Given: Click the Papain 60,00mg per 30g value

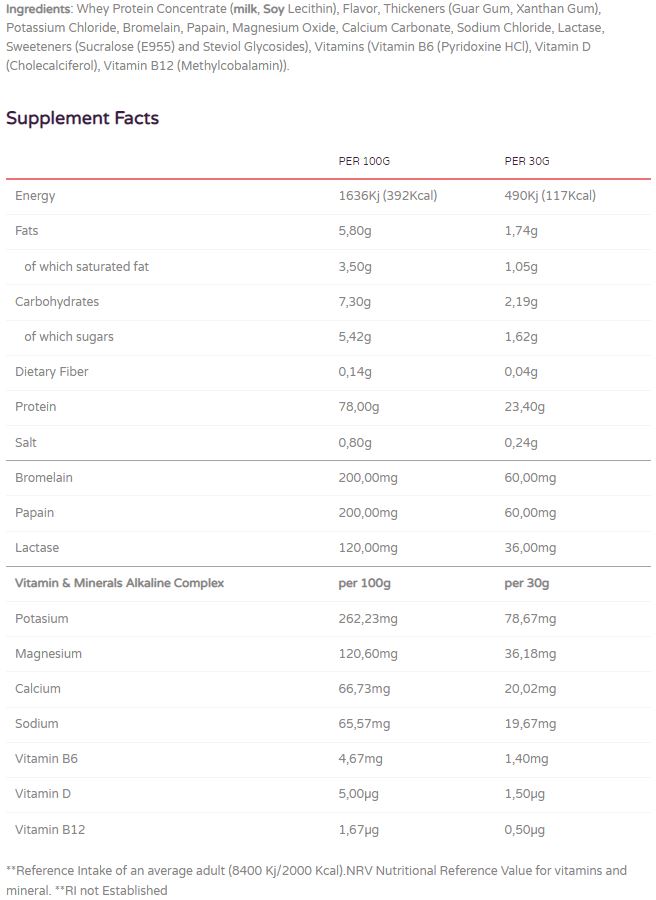Looking at the screenshot, I should (530, 513).
